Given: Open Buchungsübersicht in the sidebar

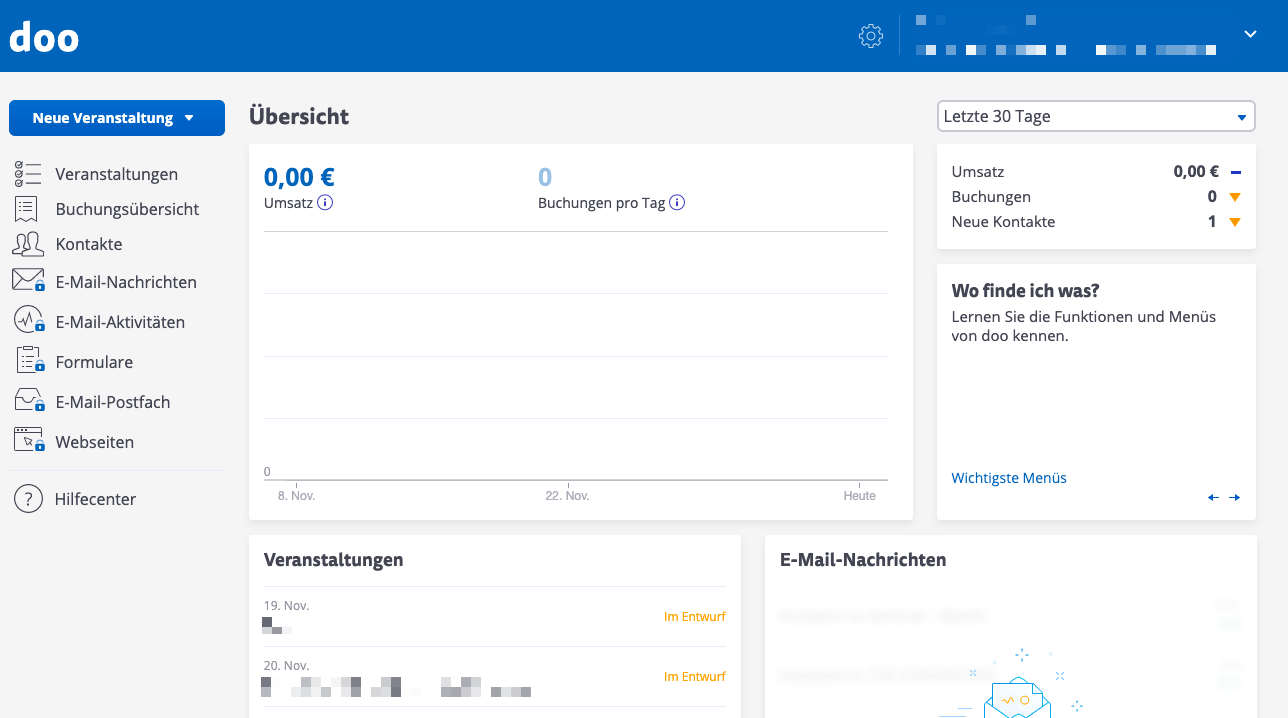Looking at the screenshot, I should click(x=127, y=209).
